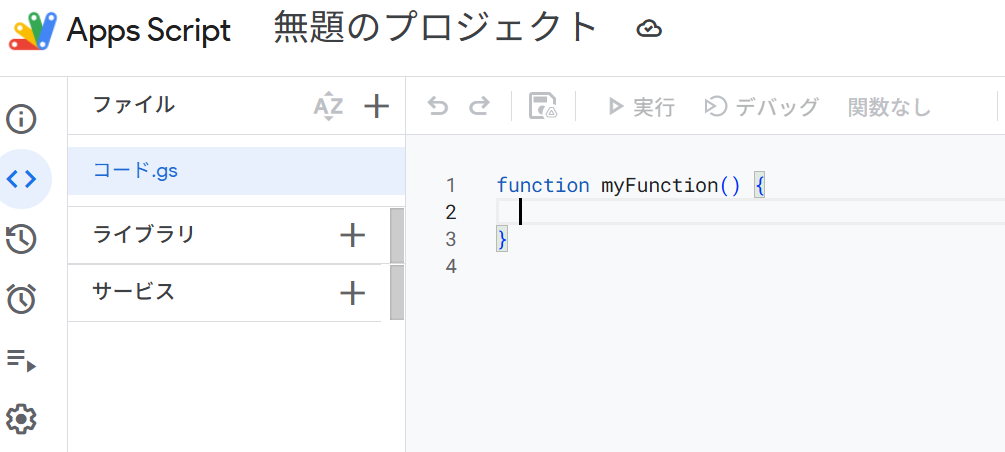Click the Apps Script logo

click(x=33, y=31)
